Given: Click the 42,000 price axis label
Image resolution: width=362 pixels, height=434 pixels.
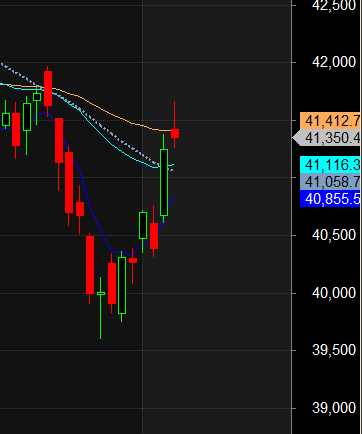Looking at the screenshot, I should 334,62.
